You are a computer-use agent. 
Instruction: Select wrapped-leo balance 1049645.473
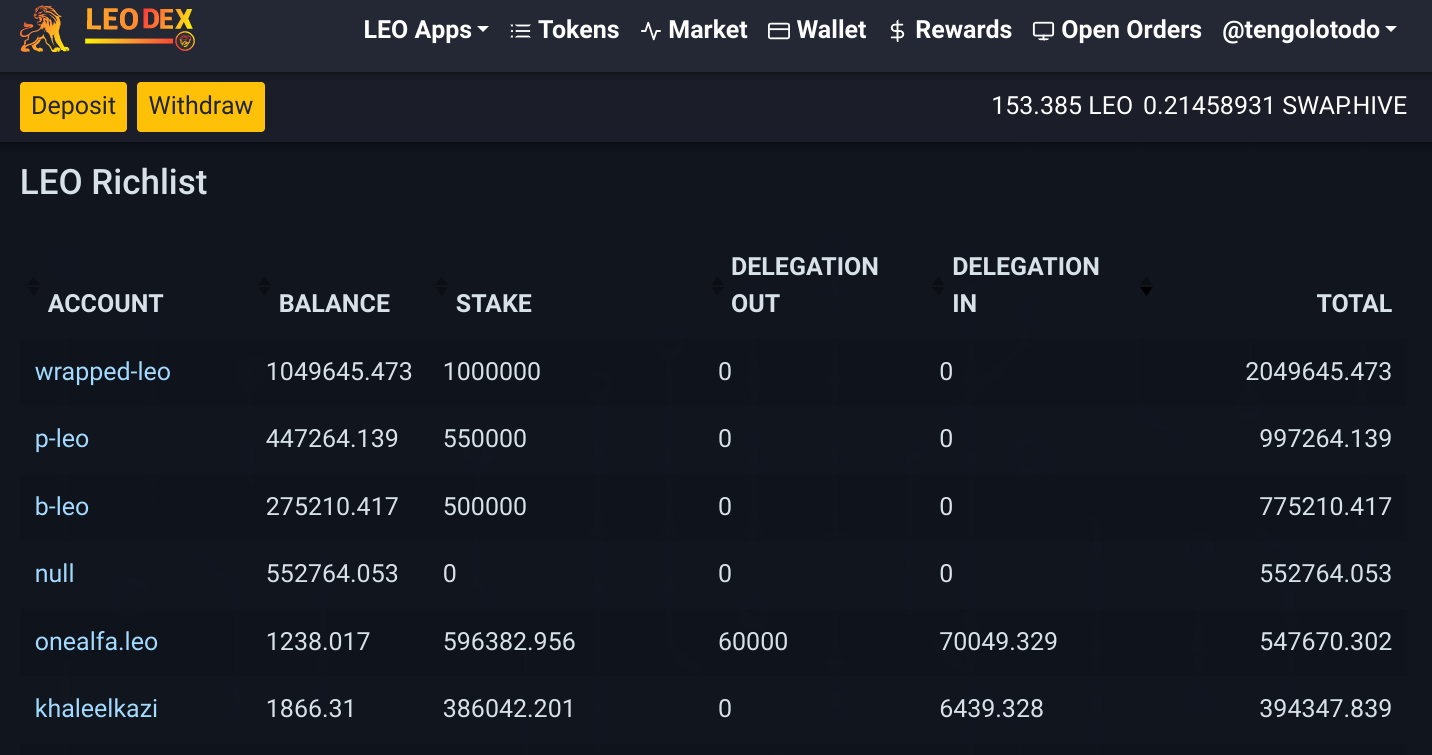click(x=339, y=372)
